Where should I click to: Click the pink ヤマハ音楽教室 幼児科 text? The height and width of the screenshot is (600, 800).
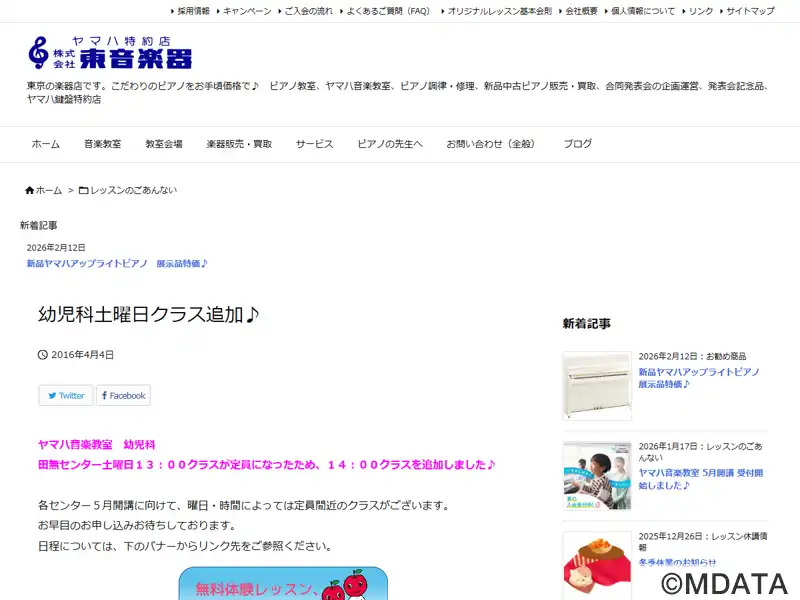pos(96,444)
